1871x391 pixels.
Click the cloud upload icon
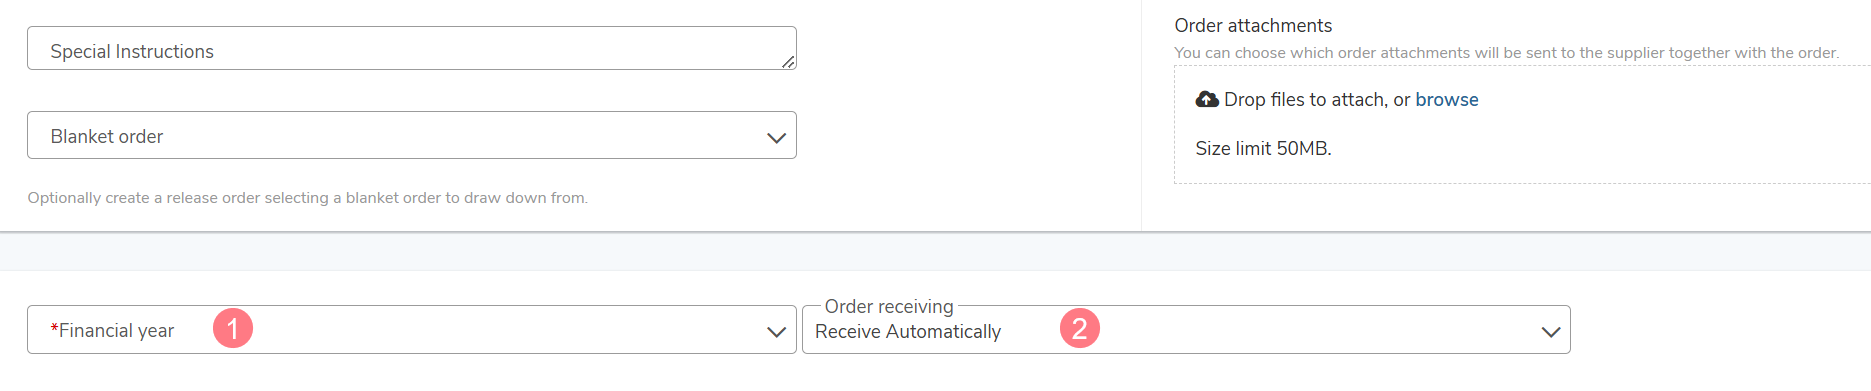(x=1207, y=99)
